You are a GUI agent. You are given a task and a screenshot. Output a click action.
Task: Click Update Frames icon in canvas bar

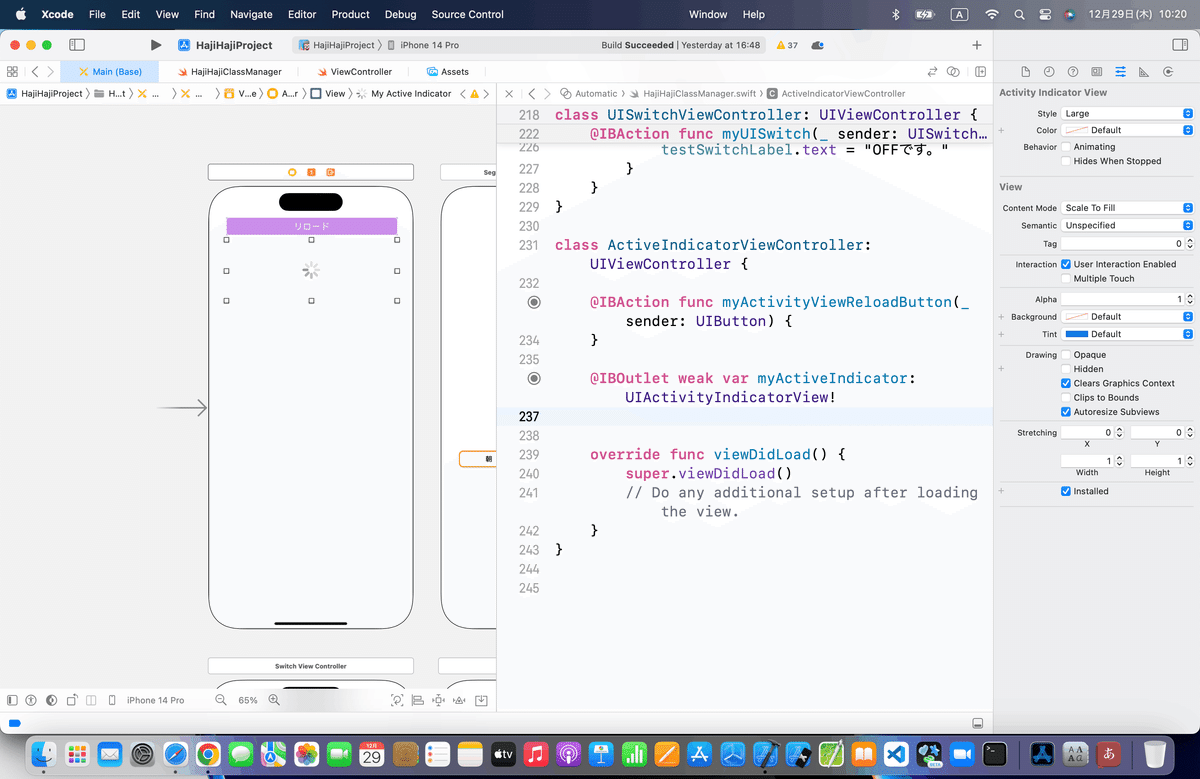(x=397, y=701)
